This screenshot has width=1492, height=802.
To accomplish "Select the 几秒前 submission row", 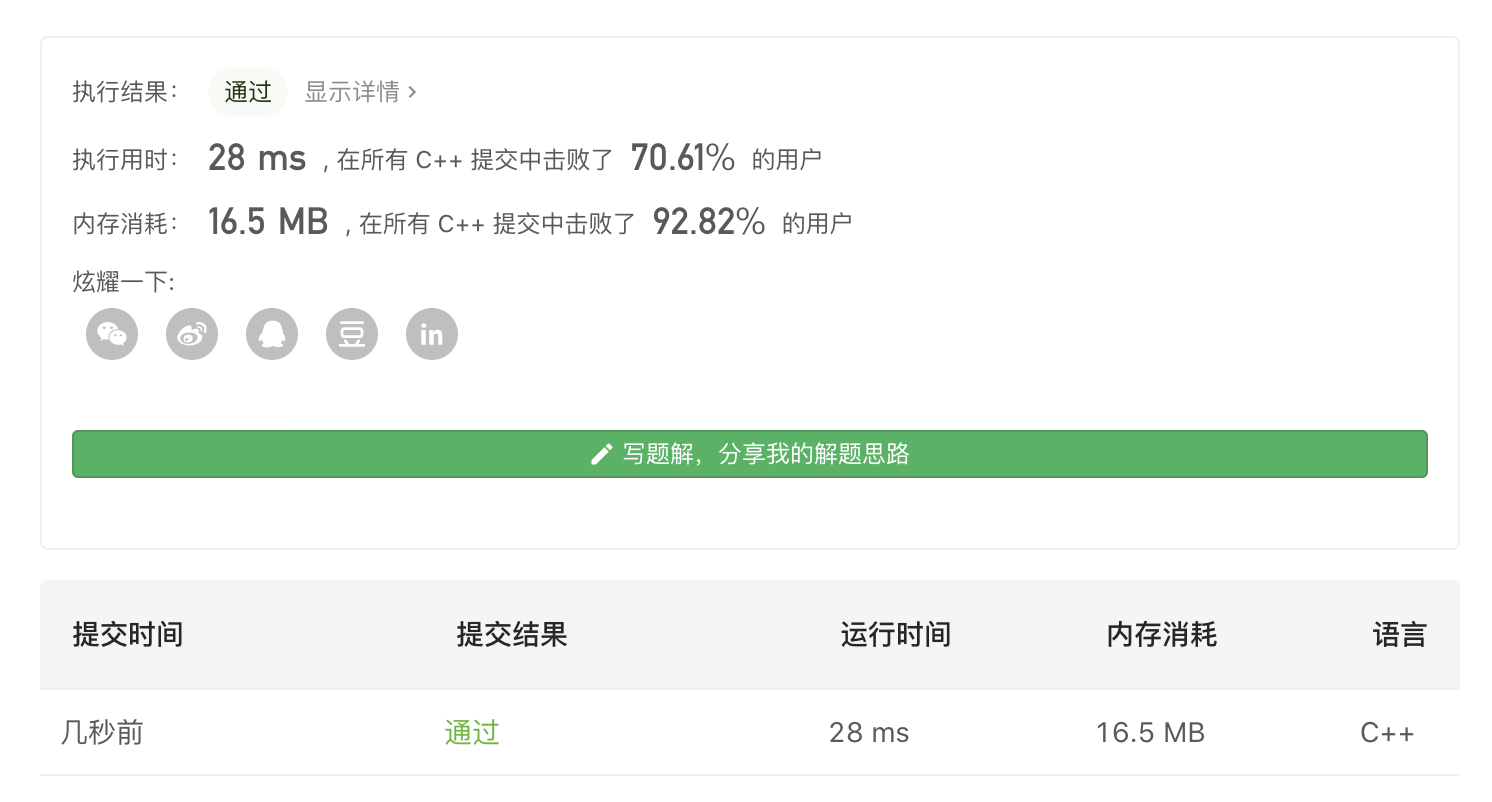I will [x=102, y=733].
